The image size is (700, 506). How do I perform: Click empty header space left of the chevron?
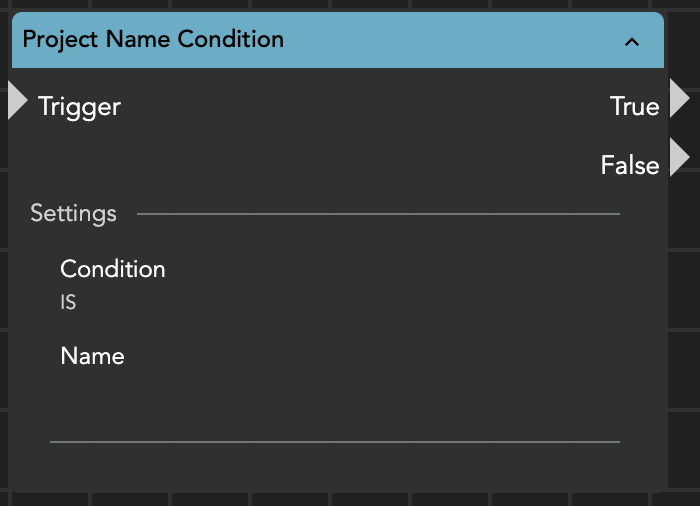click(x=450, y=41)
